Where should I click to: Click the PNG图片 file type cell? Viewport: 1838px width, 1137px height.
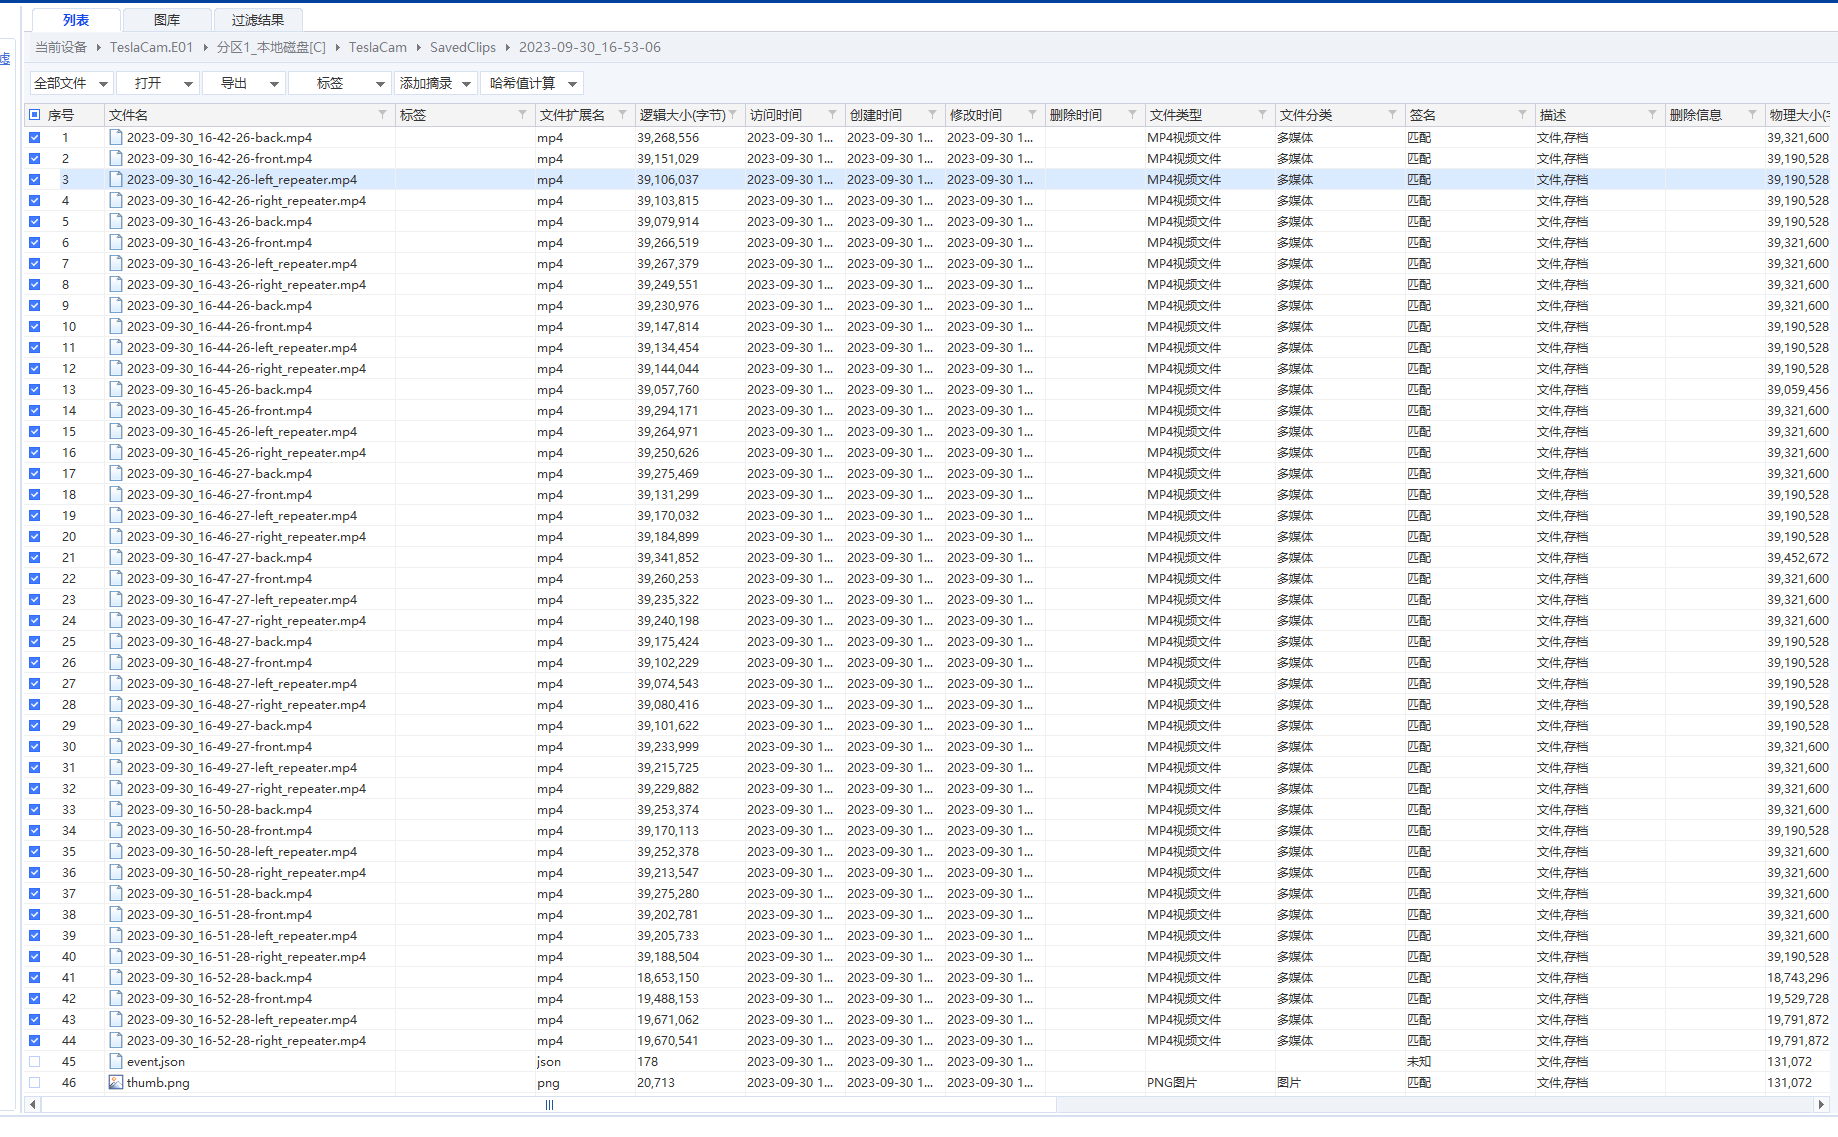[x=1172, y=1082]
